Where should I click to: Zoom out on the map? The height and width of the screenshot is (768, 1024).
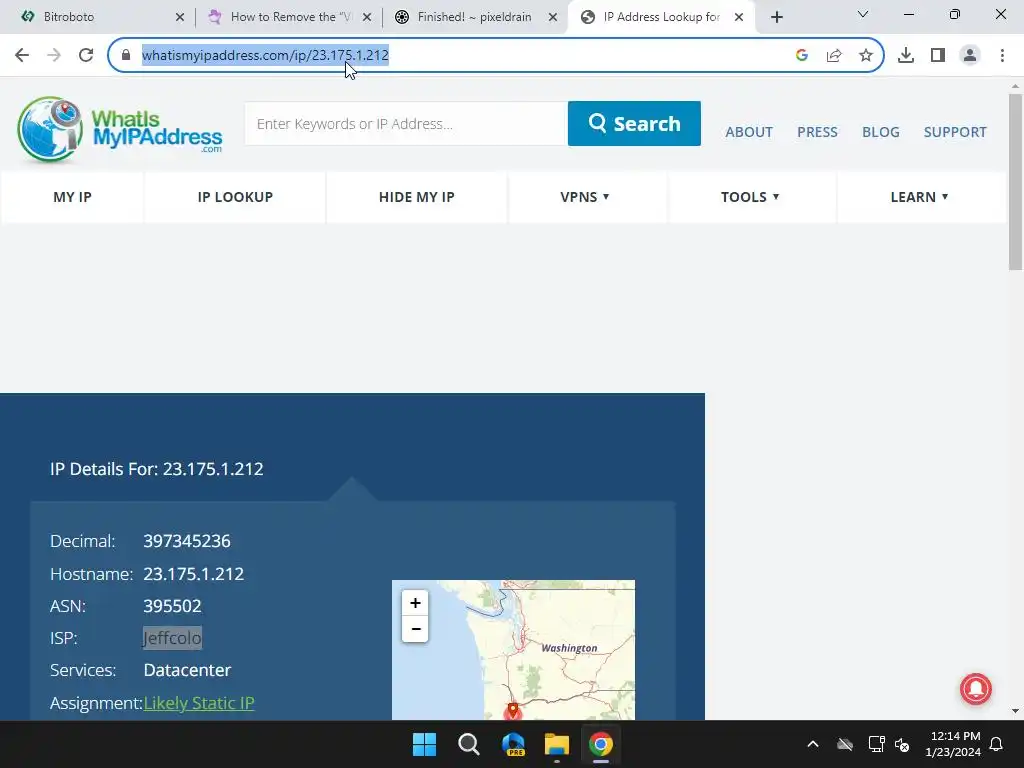click(415, 629)
